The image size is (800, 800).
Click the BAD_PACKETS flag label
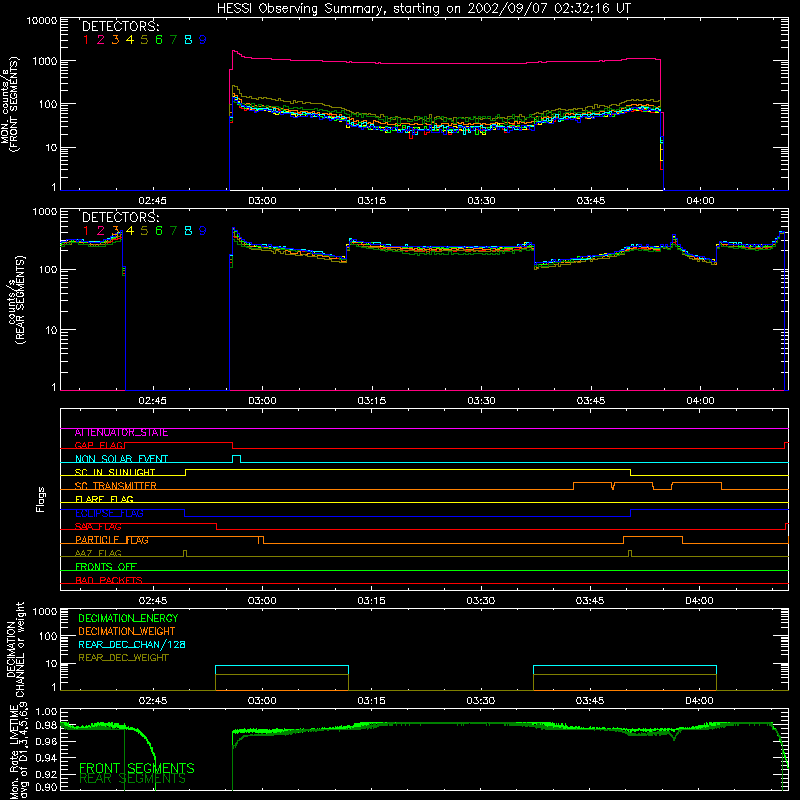coord(109,580)
